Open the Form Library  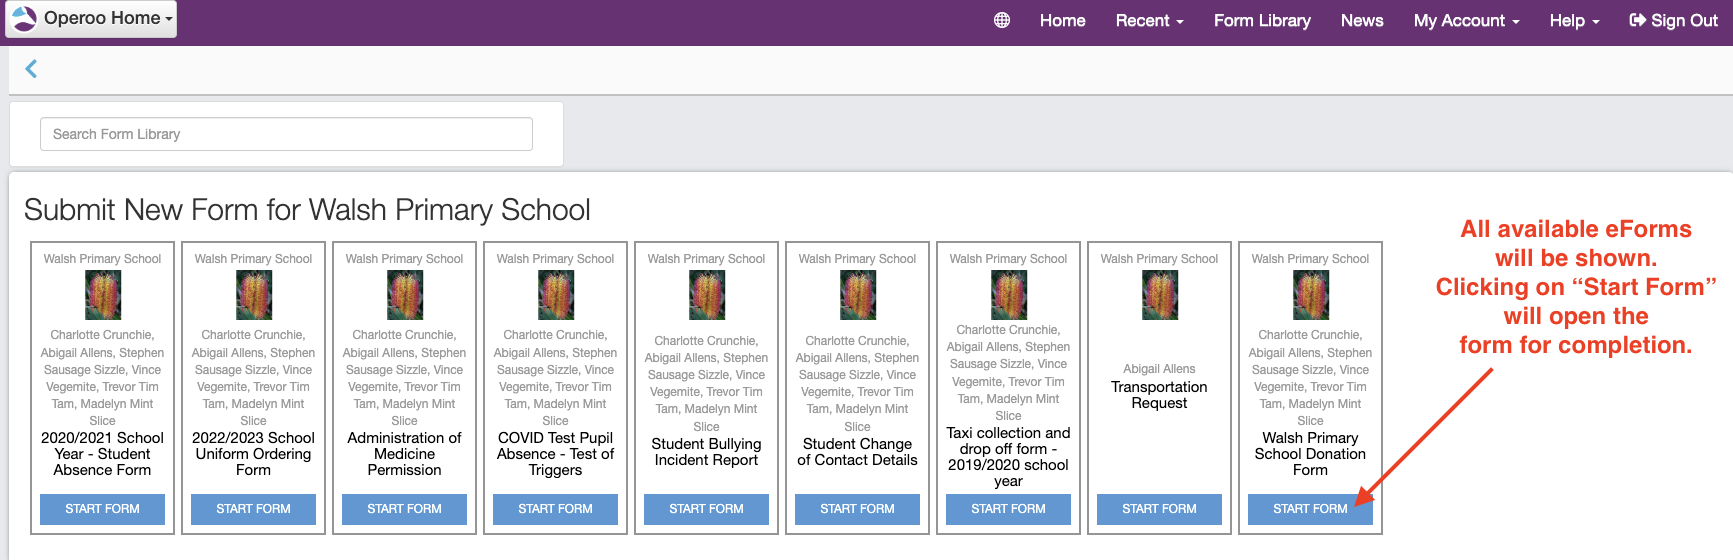[x=1262, y=20]
